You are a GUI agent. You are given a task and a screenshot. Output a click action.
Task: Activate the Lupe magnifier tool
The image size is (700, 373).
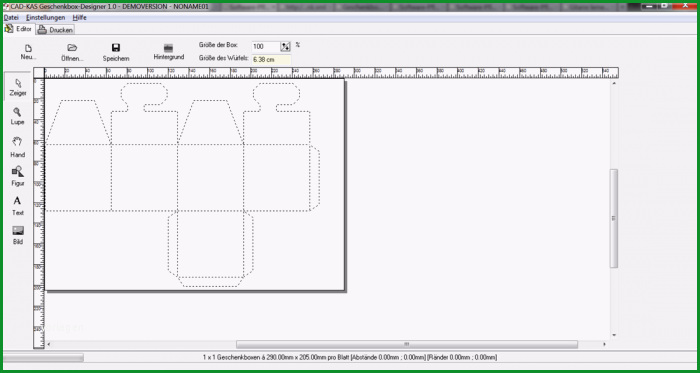(x=17, y=116)
